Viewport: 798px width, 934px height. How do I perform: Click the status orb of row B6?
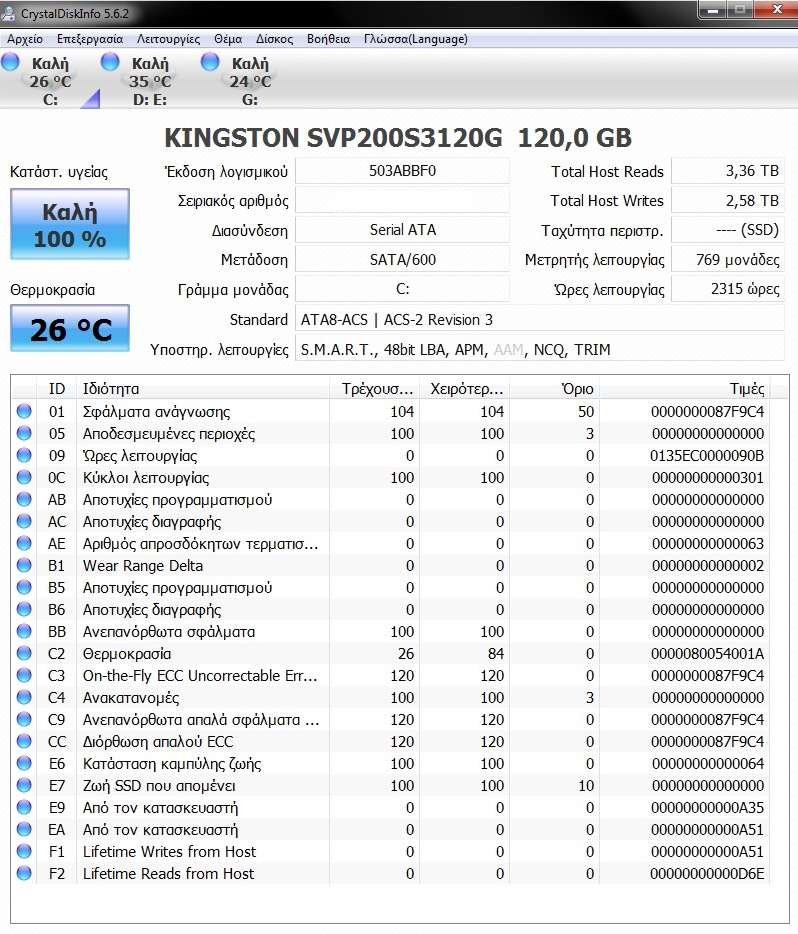pos(24,609)
